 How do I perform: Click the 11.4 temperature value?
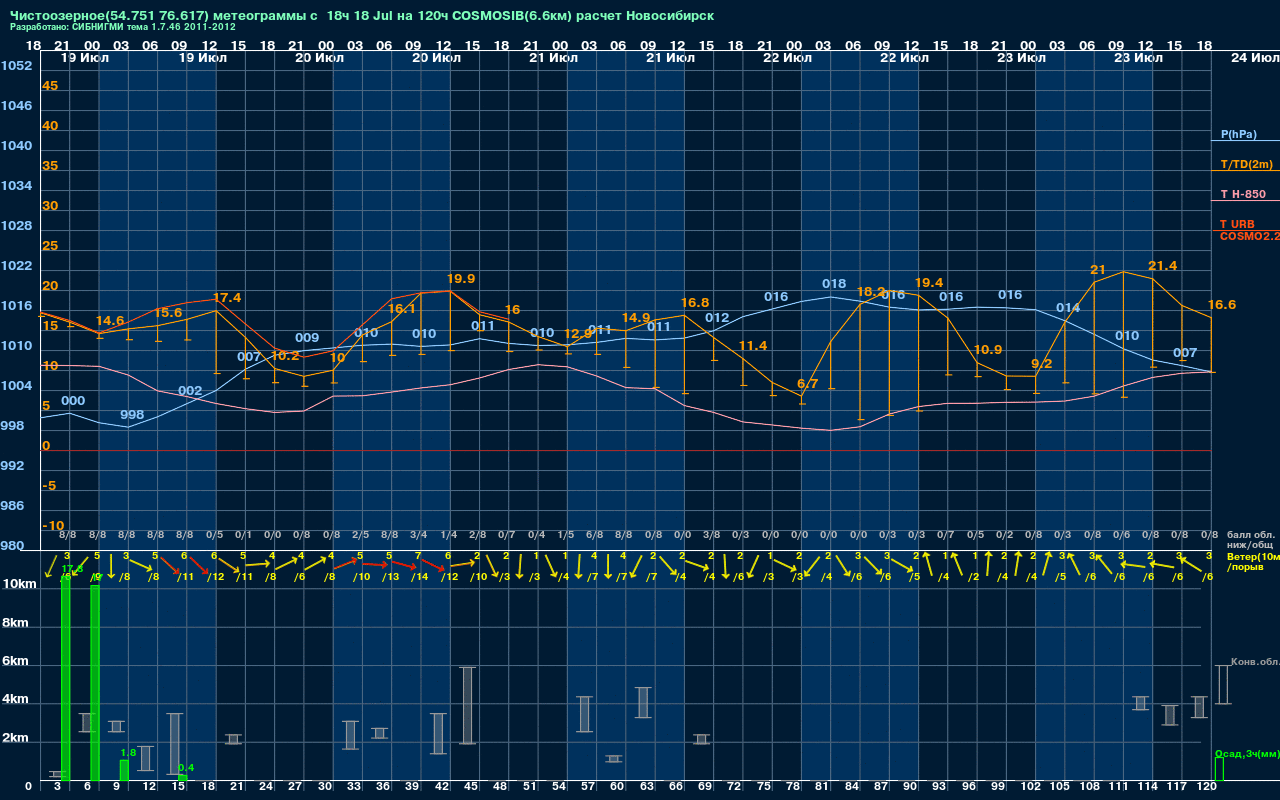753,346
